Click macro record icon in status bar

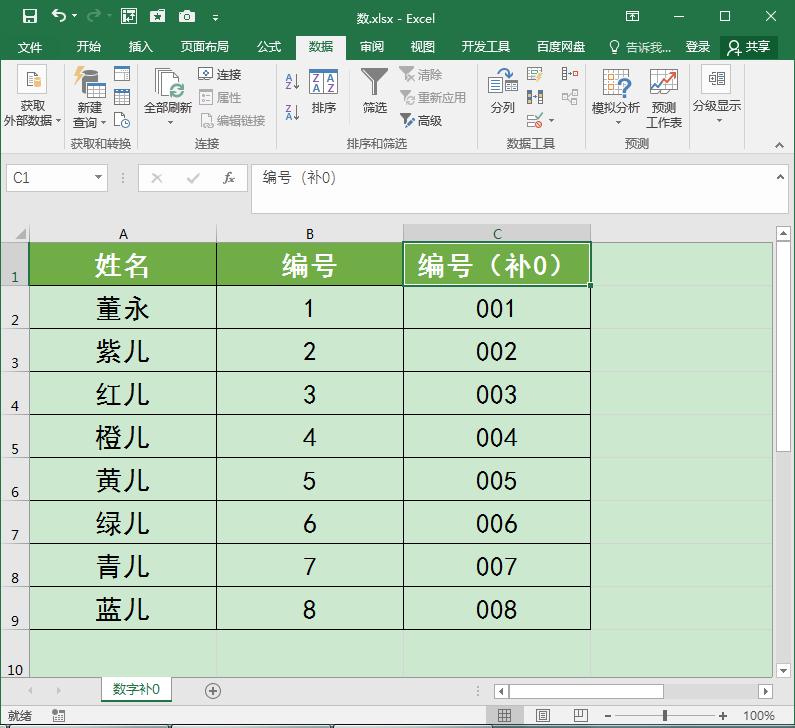click(x=58, y=715)
